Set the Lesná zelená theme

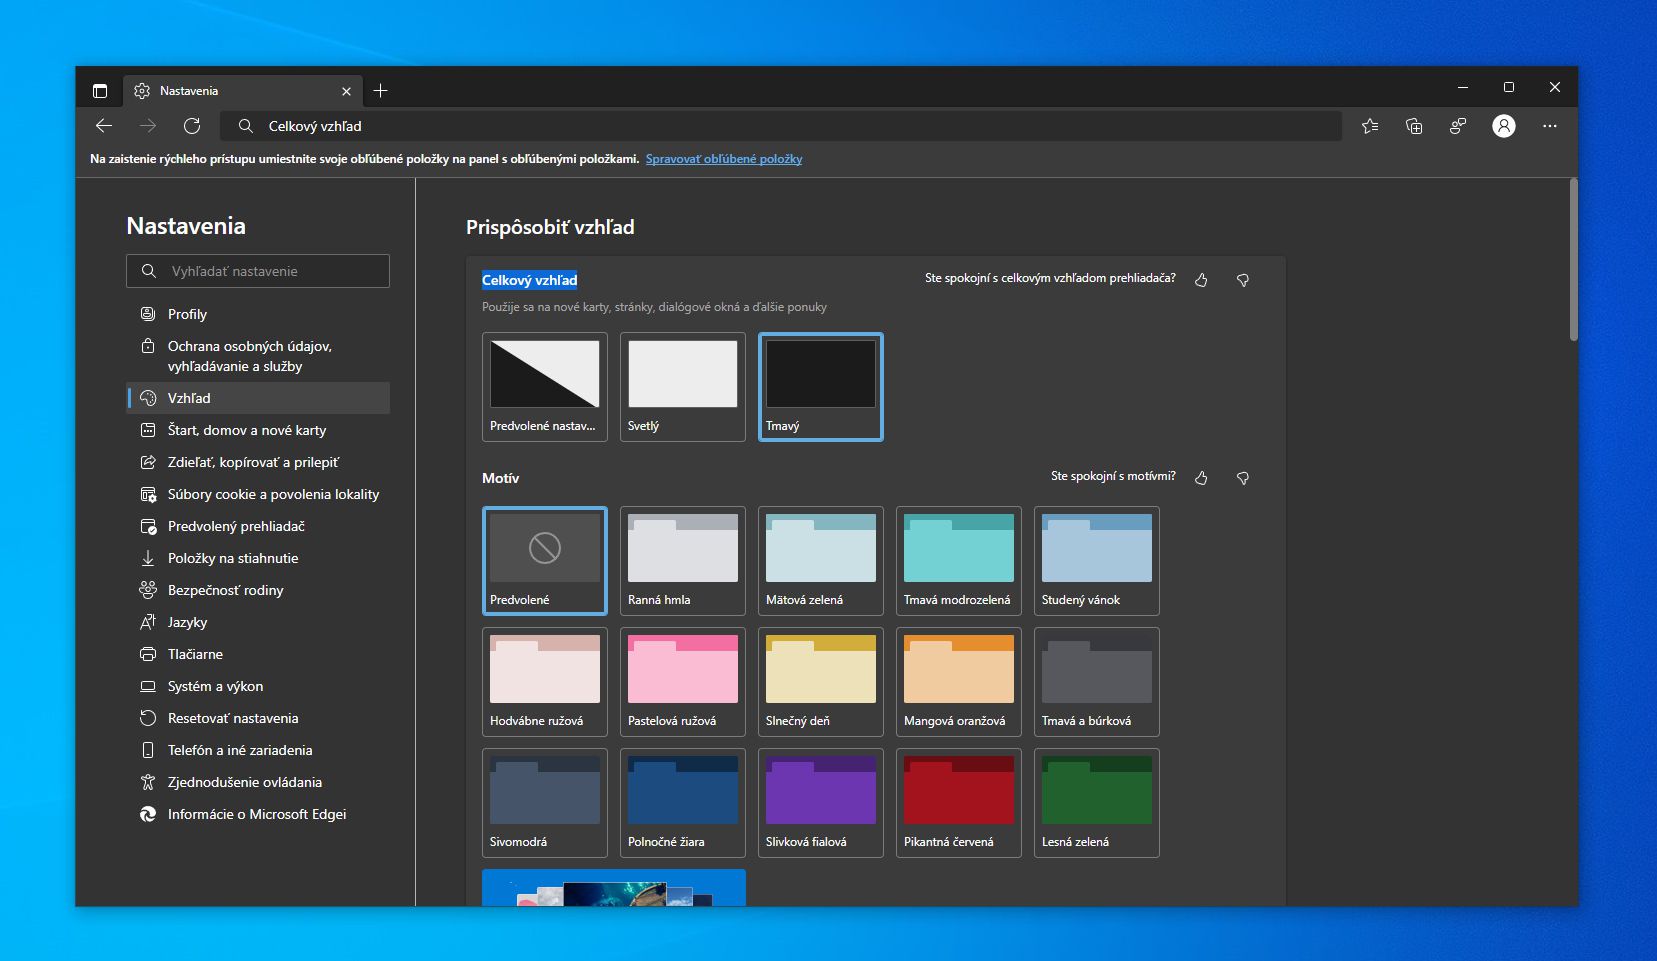[x=1097, y=803]
